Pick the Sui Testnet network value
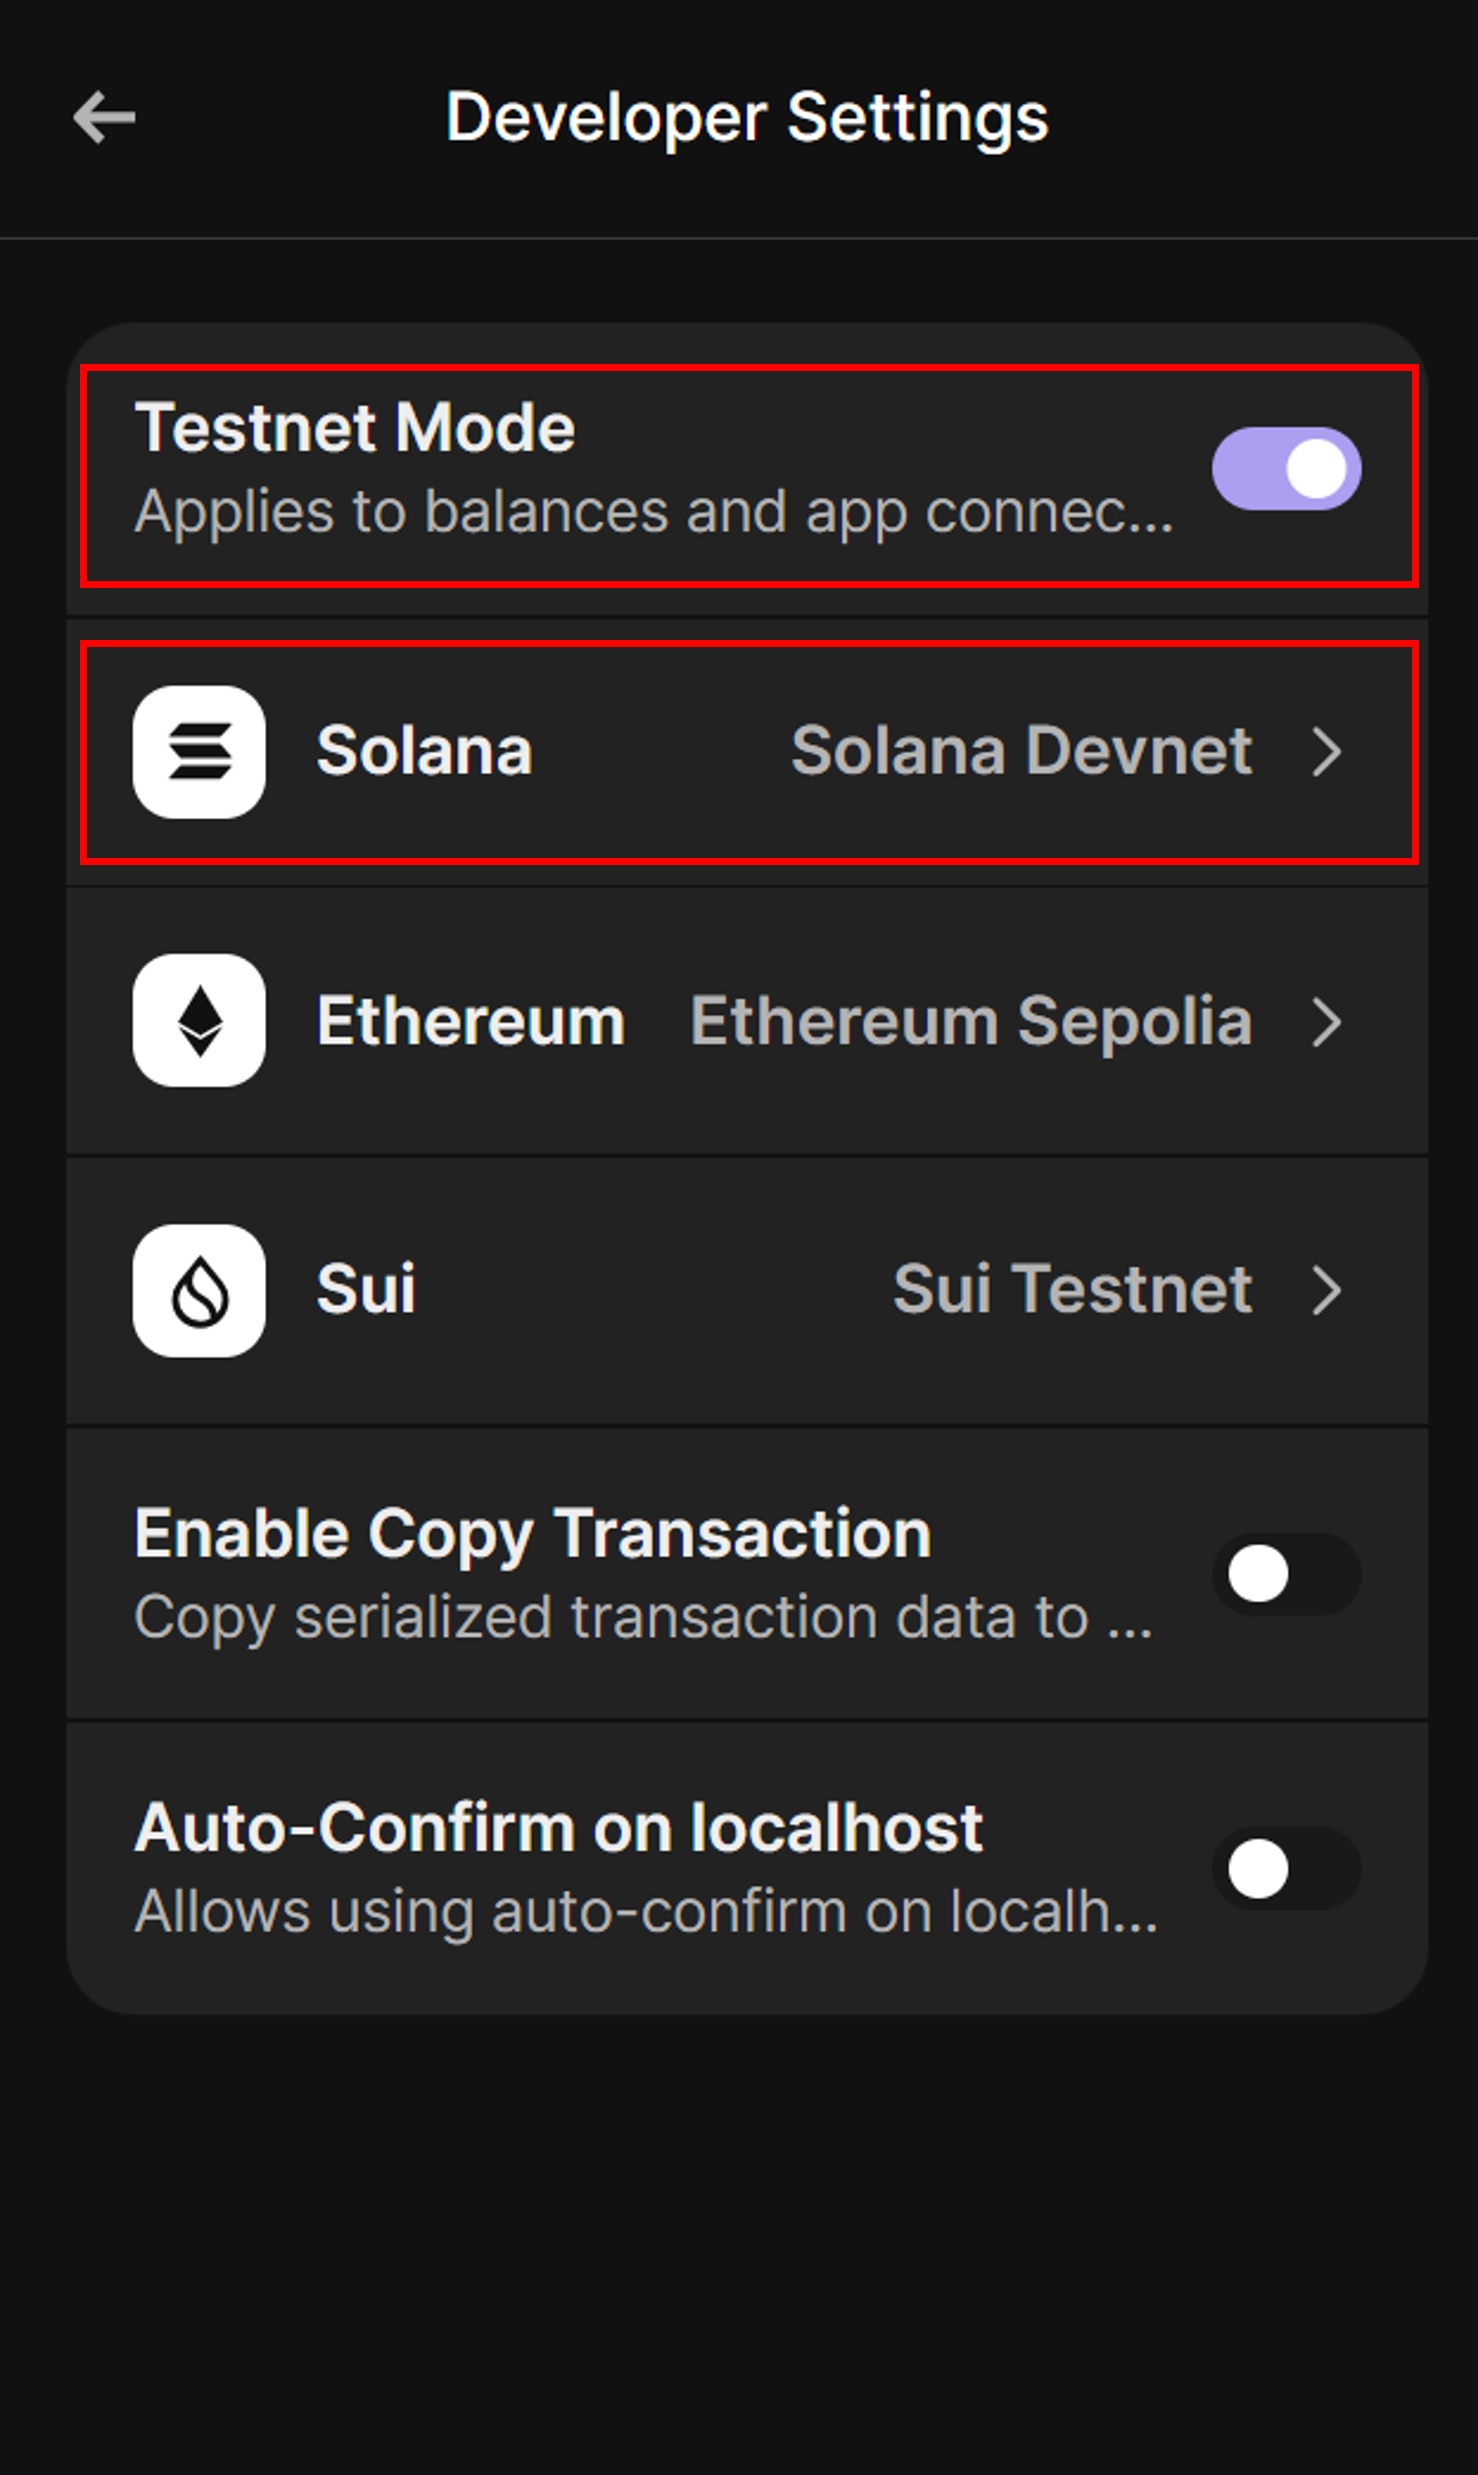Image resolution: width=1478 pixels, height=2475 pixels. [x=1072, y=1289]
